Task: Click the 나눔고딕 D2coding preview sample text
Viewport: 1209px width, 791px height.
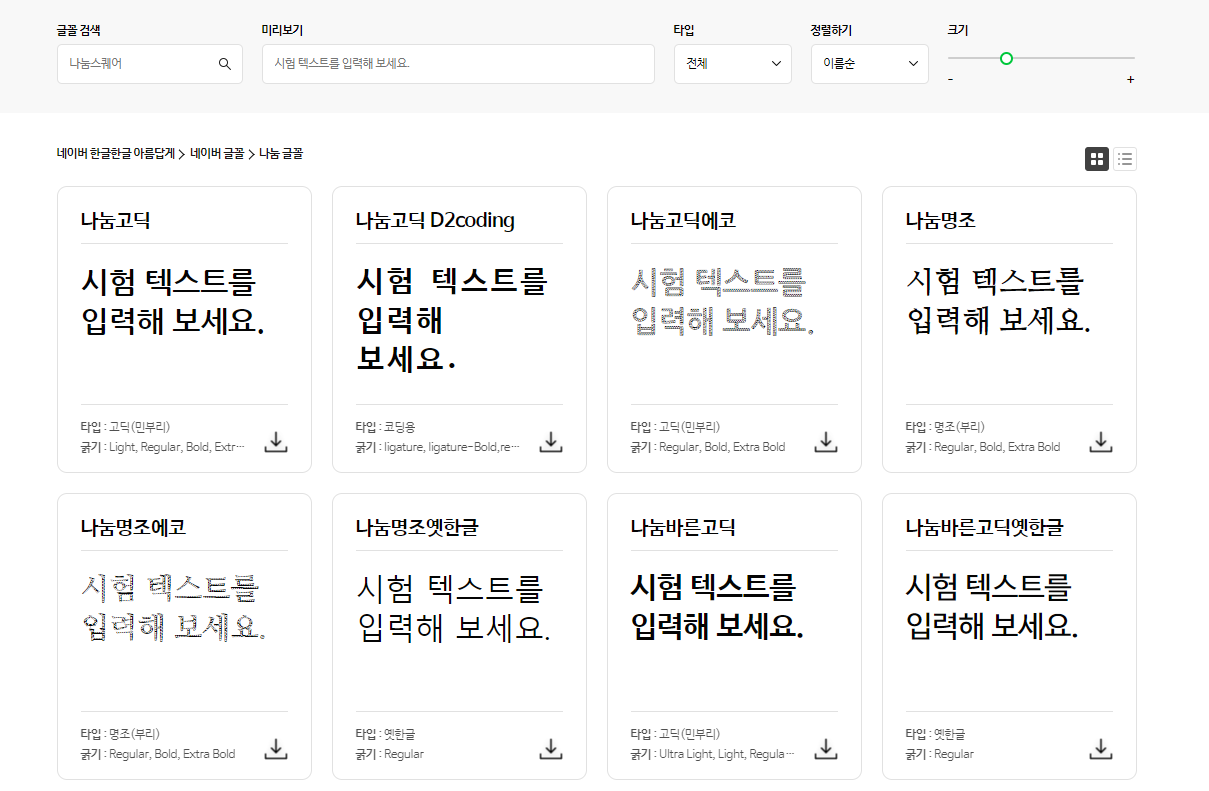Action: pos(452,320)
